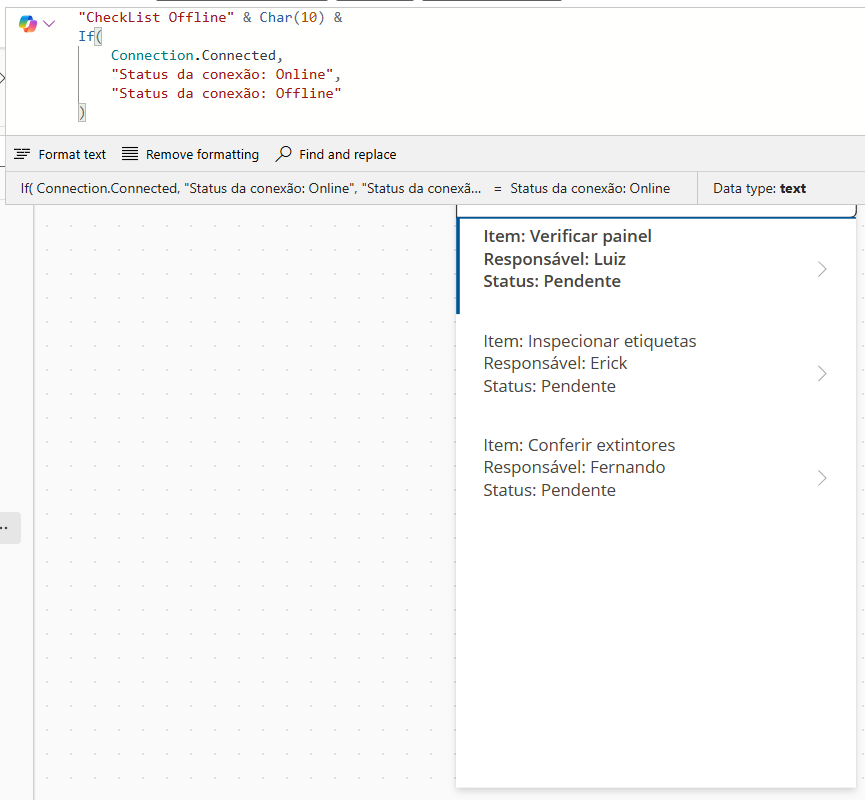The width and height of the screenshot is (865, 800).
Task: Open Find and replace magnifier icon
Action: point(284,154)
